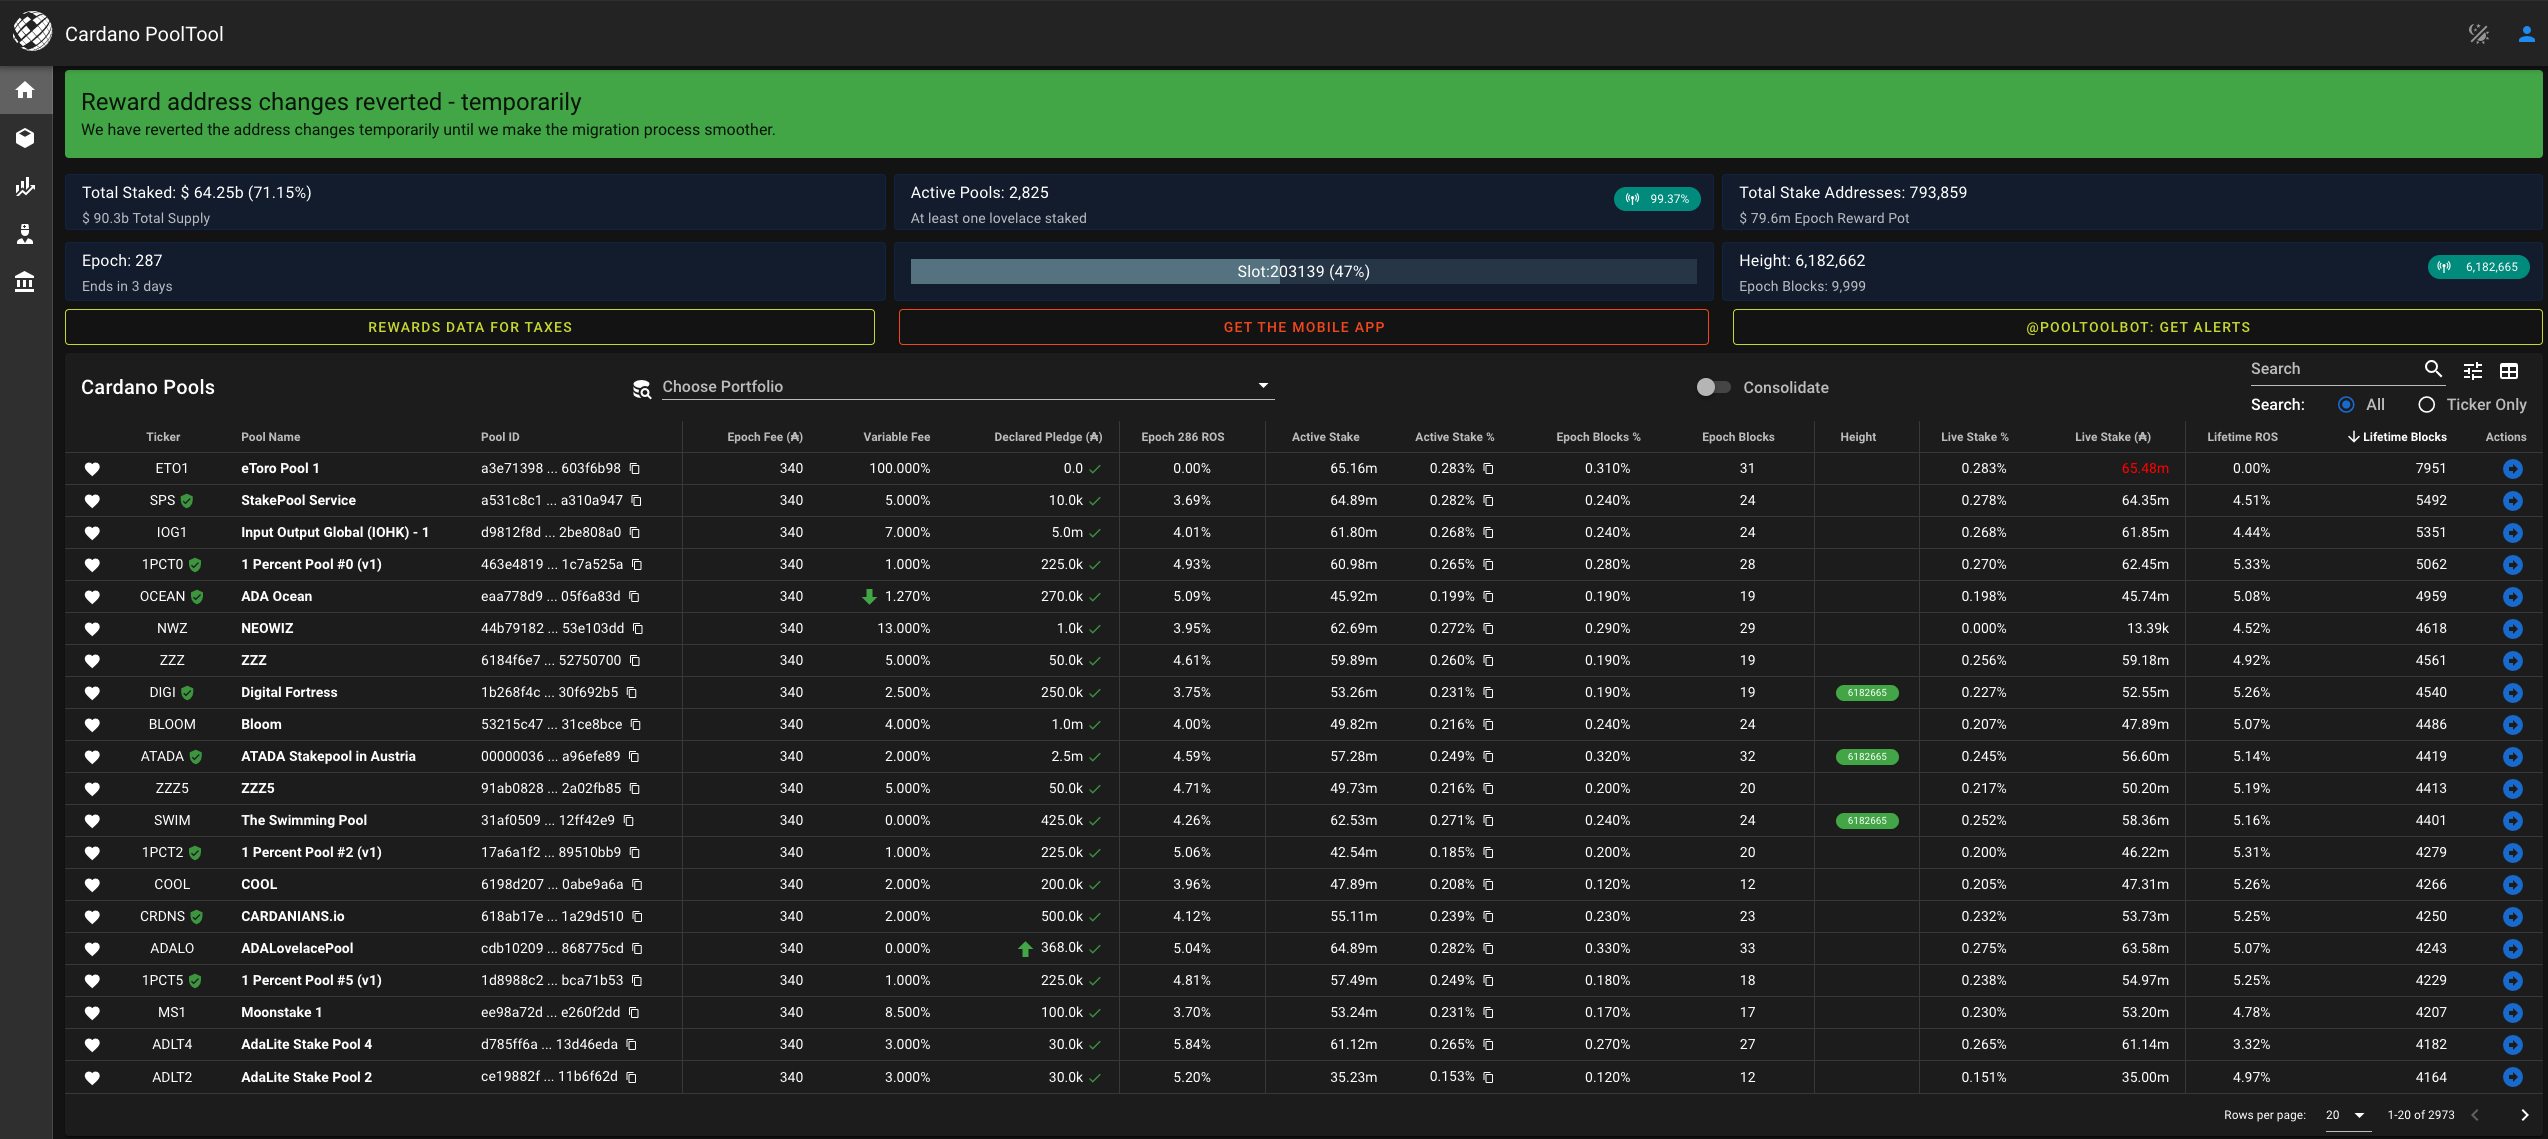Copy the eToro Pool 1 pool ID

pyautogui.click(x=636, y=469)
